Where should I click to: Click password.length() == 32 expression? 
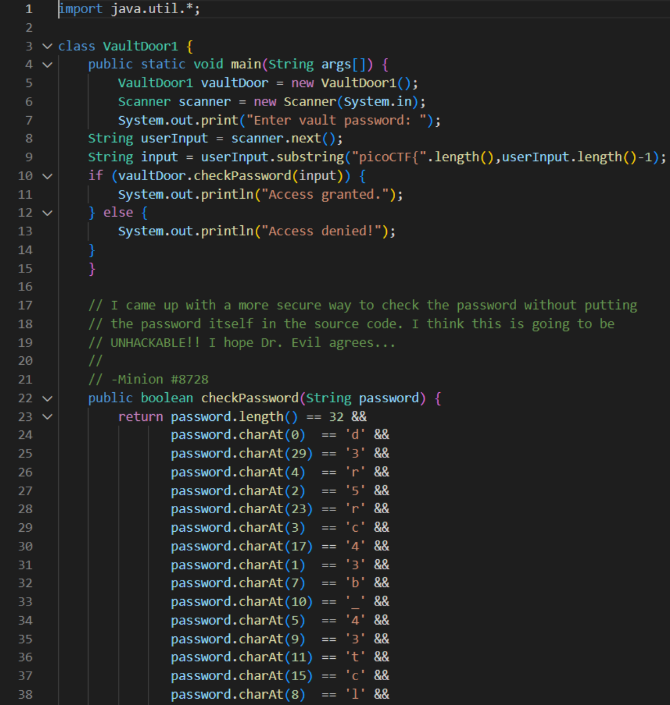[x=262, y=417]
